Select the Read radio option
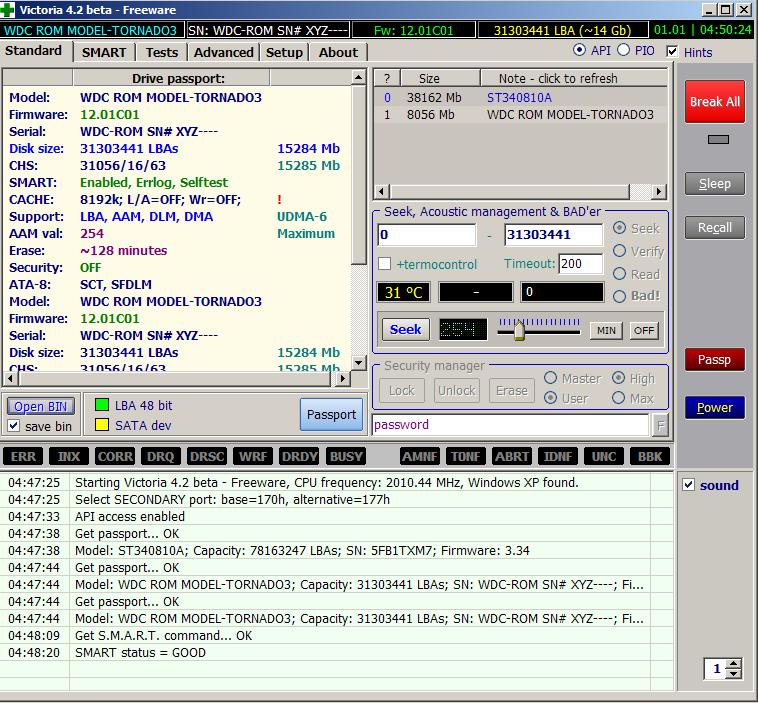 coord(619,274)
